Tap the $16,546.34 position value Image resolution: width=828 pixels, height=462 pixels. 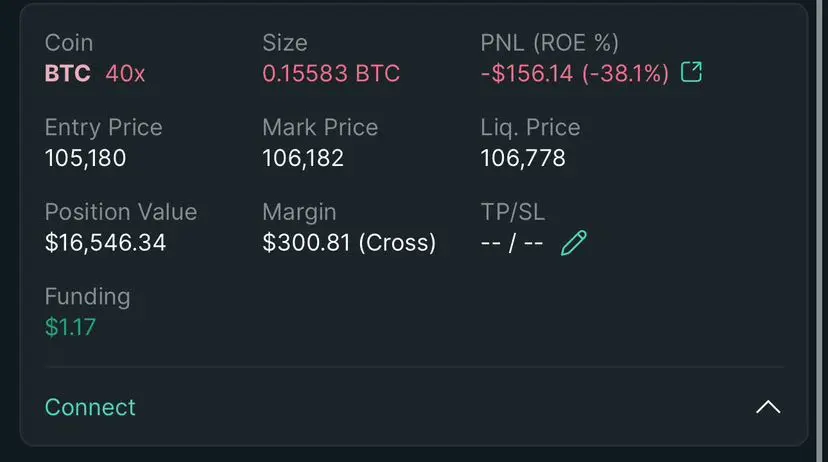pos(106,242)
